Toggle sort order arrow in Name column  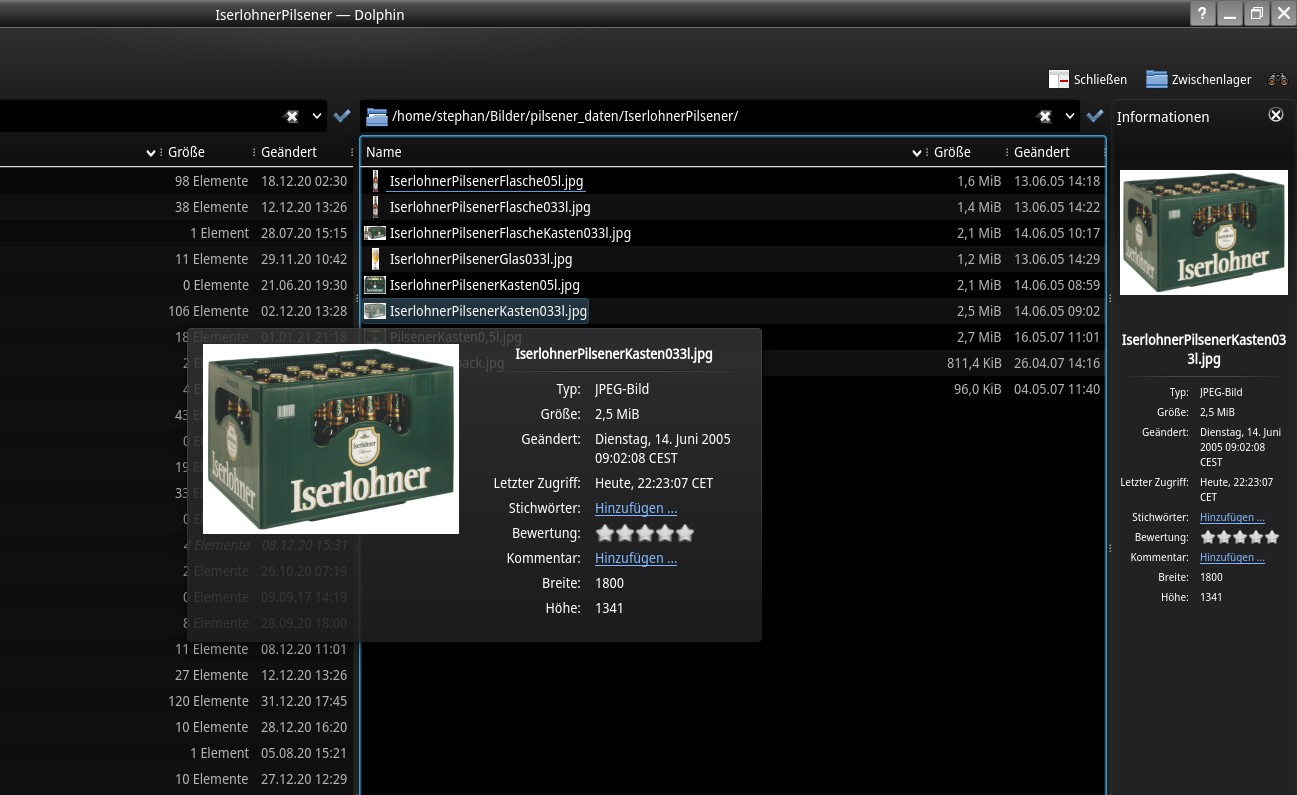pyautogui.click(x=917, y=153)
